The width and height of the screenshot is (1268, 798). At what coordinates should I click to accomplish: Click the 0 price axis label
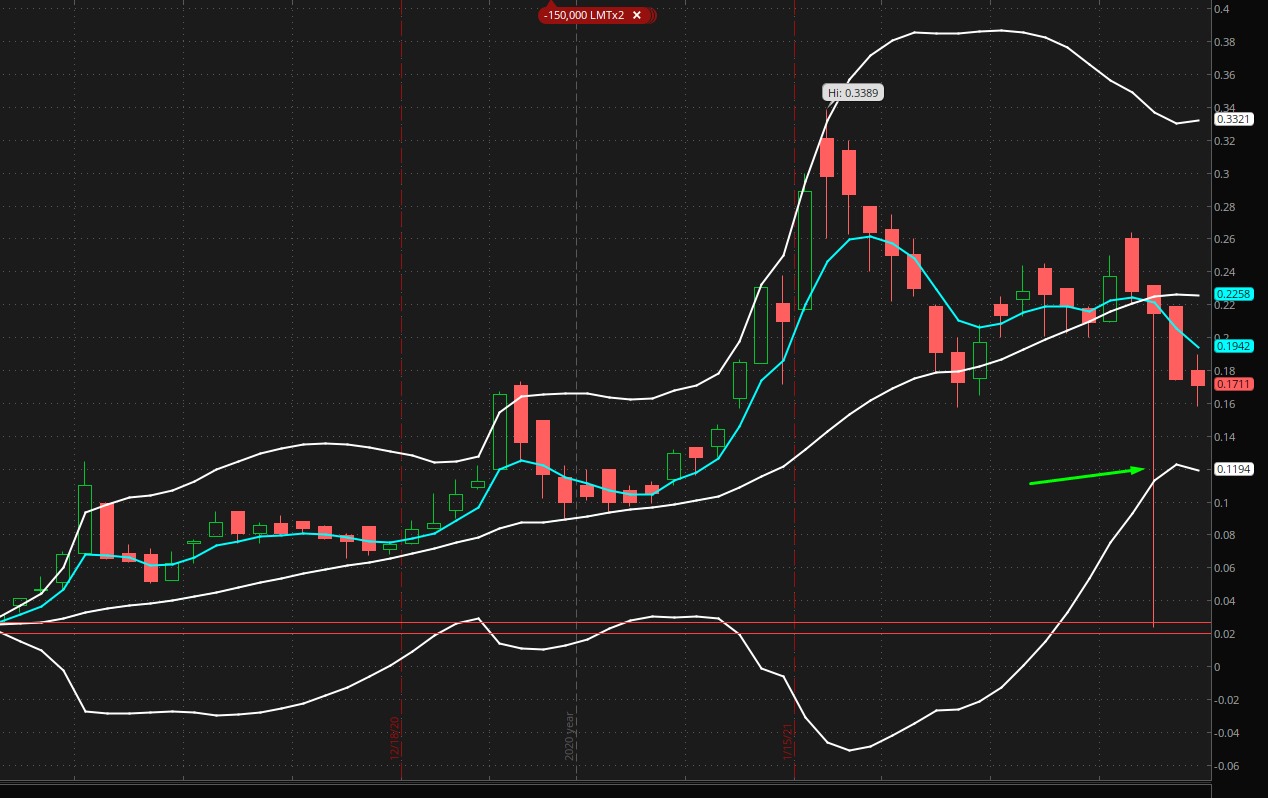click(1218, 667)
